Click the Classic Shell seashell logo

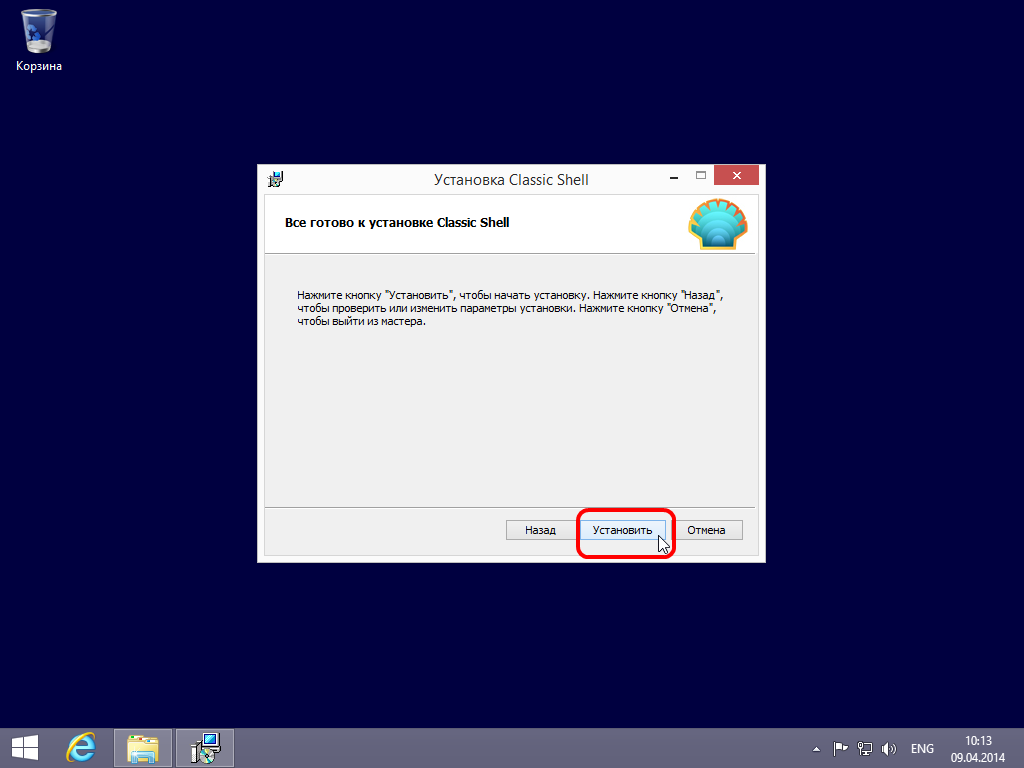click(718, 225)
